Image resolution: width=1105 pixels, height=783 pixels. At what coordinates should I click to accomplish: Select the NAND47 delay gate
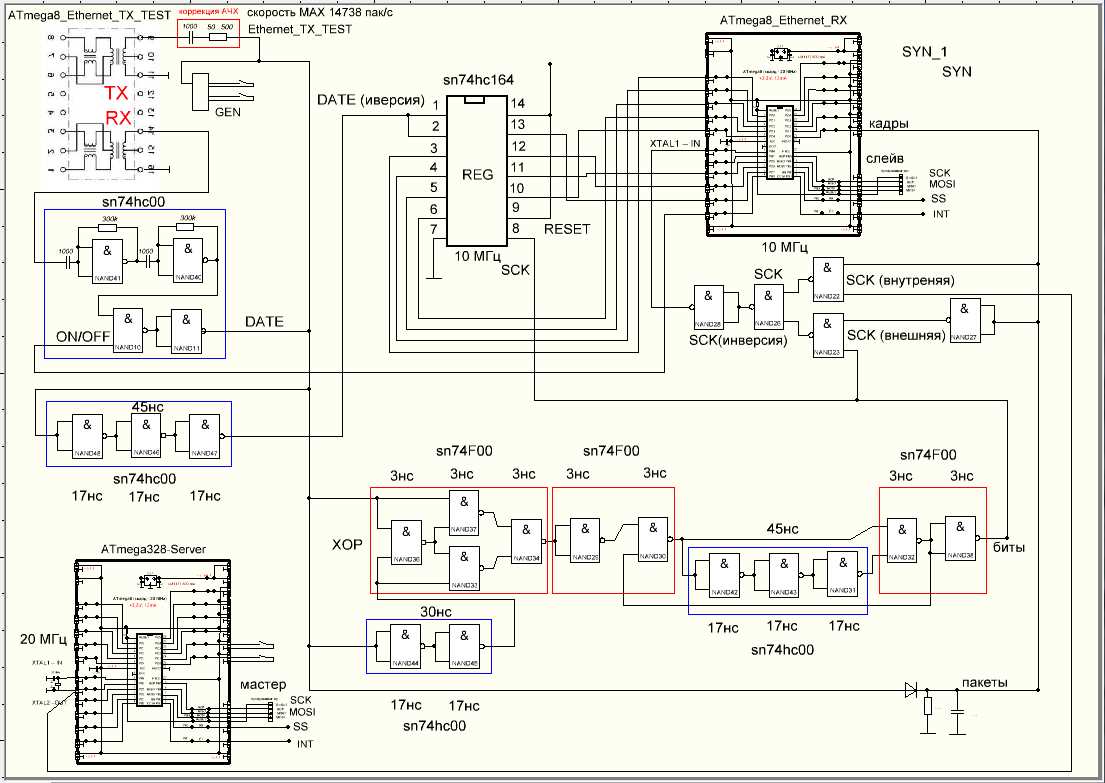point(204,437)
